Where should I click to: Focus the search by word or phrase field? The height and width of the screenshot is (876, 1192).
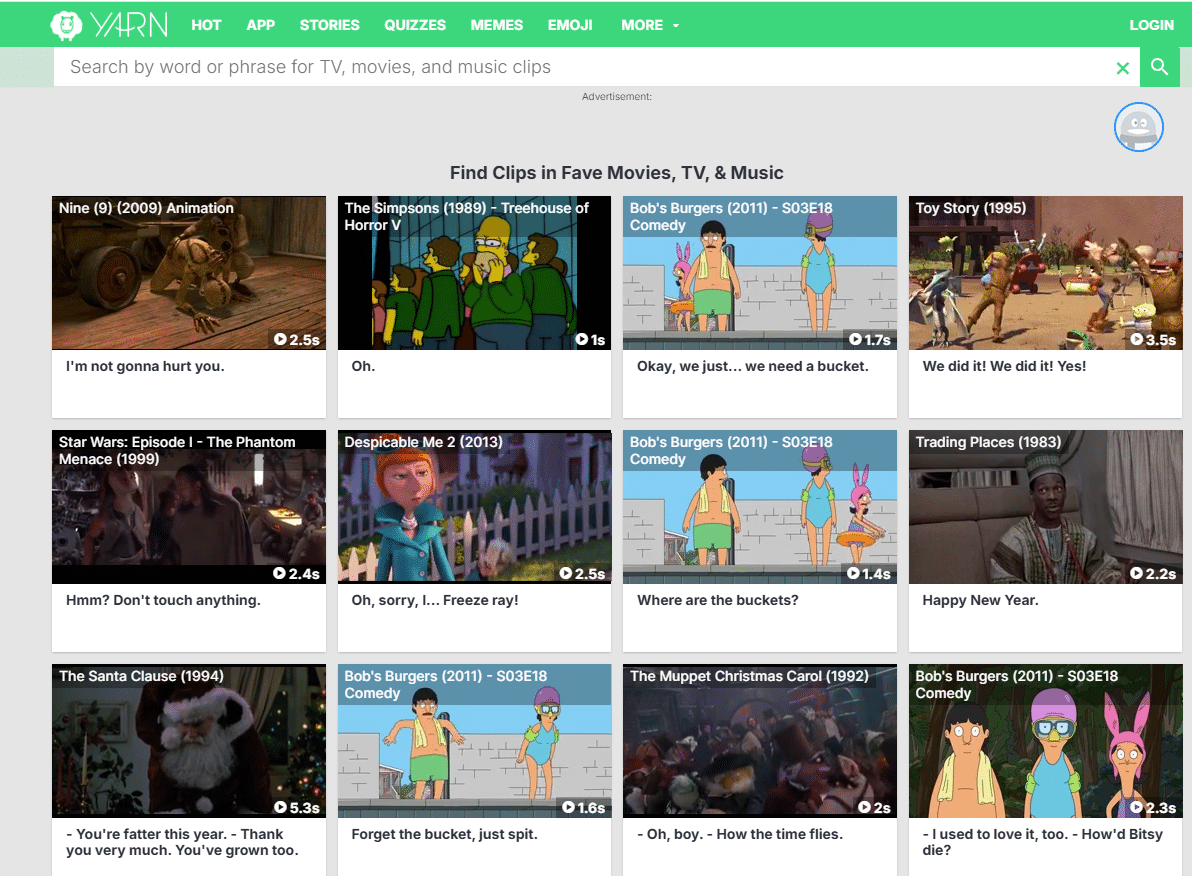click(580, 67)
